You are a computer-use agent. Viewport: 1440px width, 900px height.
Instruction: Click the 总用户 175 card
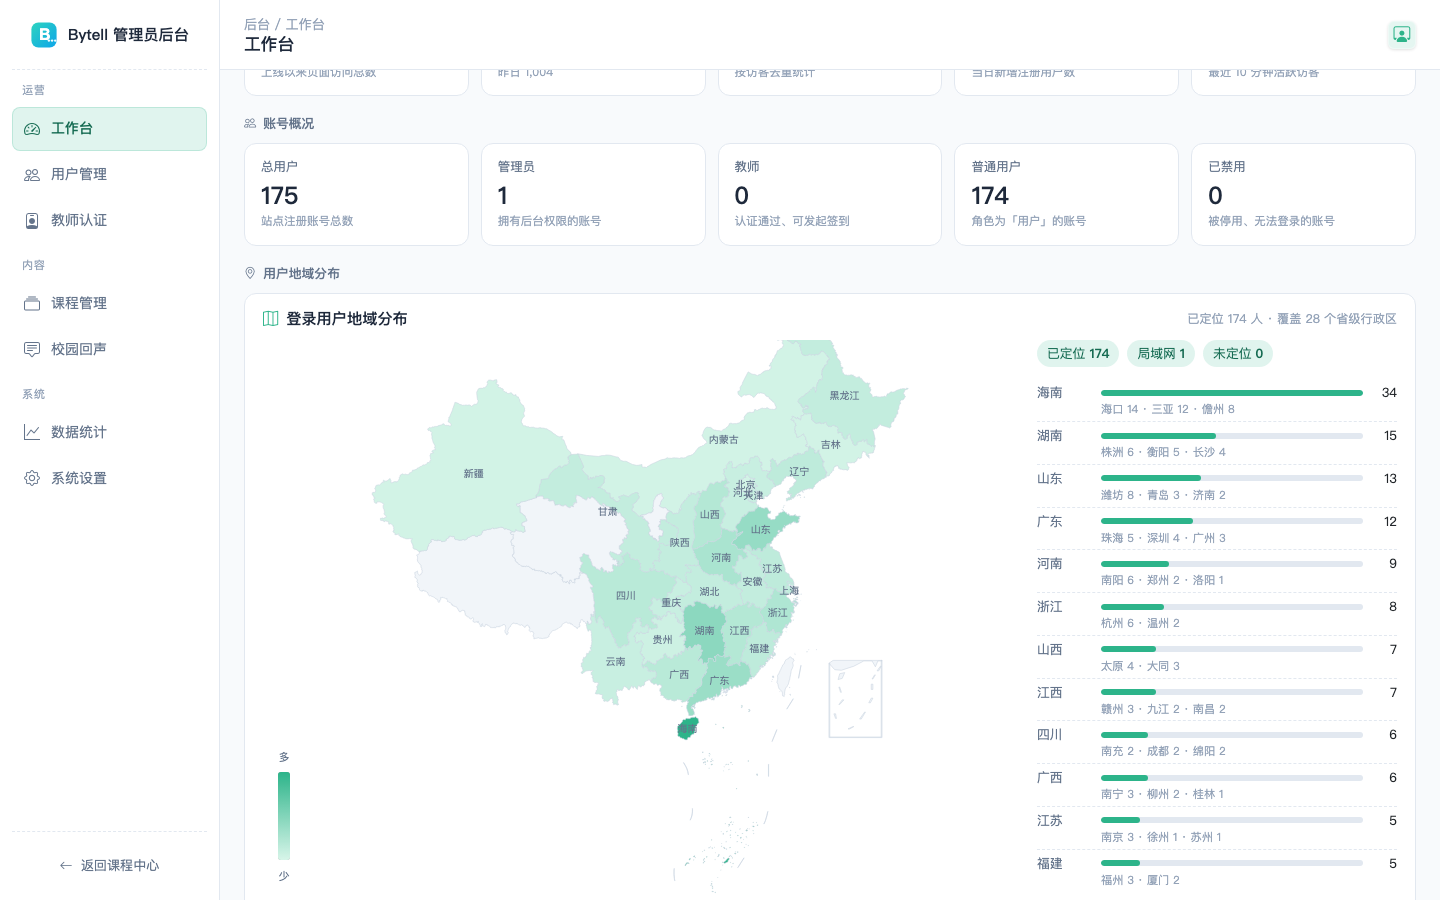[356, 195]
